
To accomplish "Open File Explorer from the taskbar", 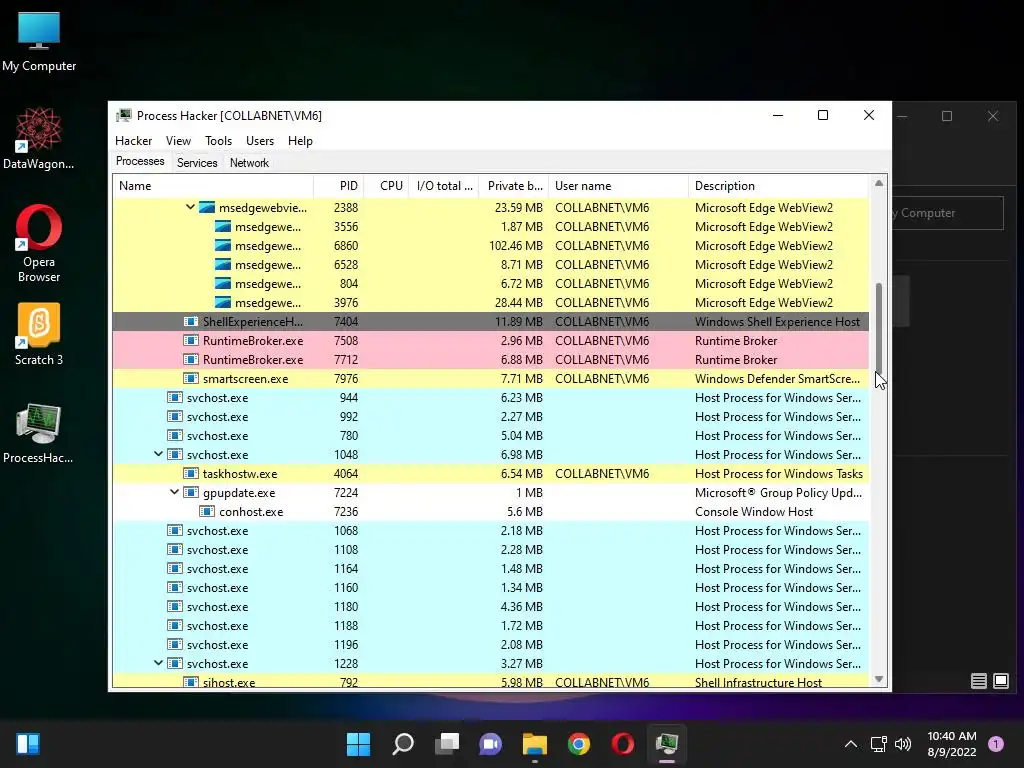I will [x=534, y=744].
